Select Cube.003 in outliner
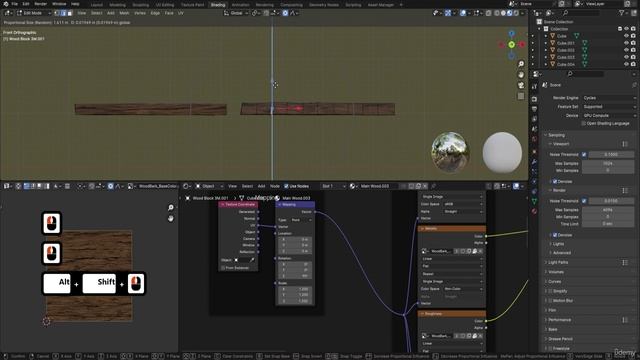The height and width of the screenshot is (360, 640). point(566,57)
